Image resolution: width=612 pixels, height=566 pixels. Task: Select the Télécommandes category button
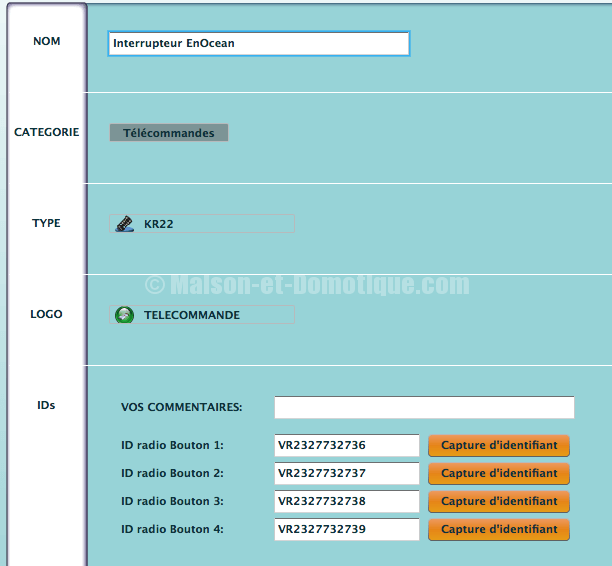pos(169,133)
